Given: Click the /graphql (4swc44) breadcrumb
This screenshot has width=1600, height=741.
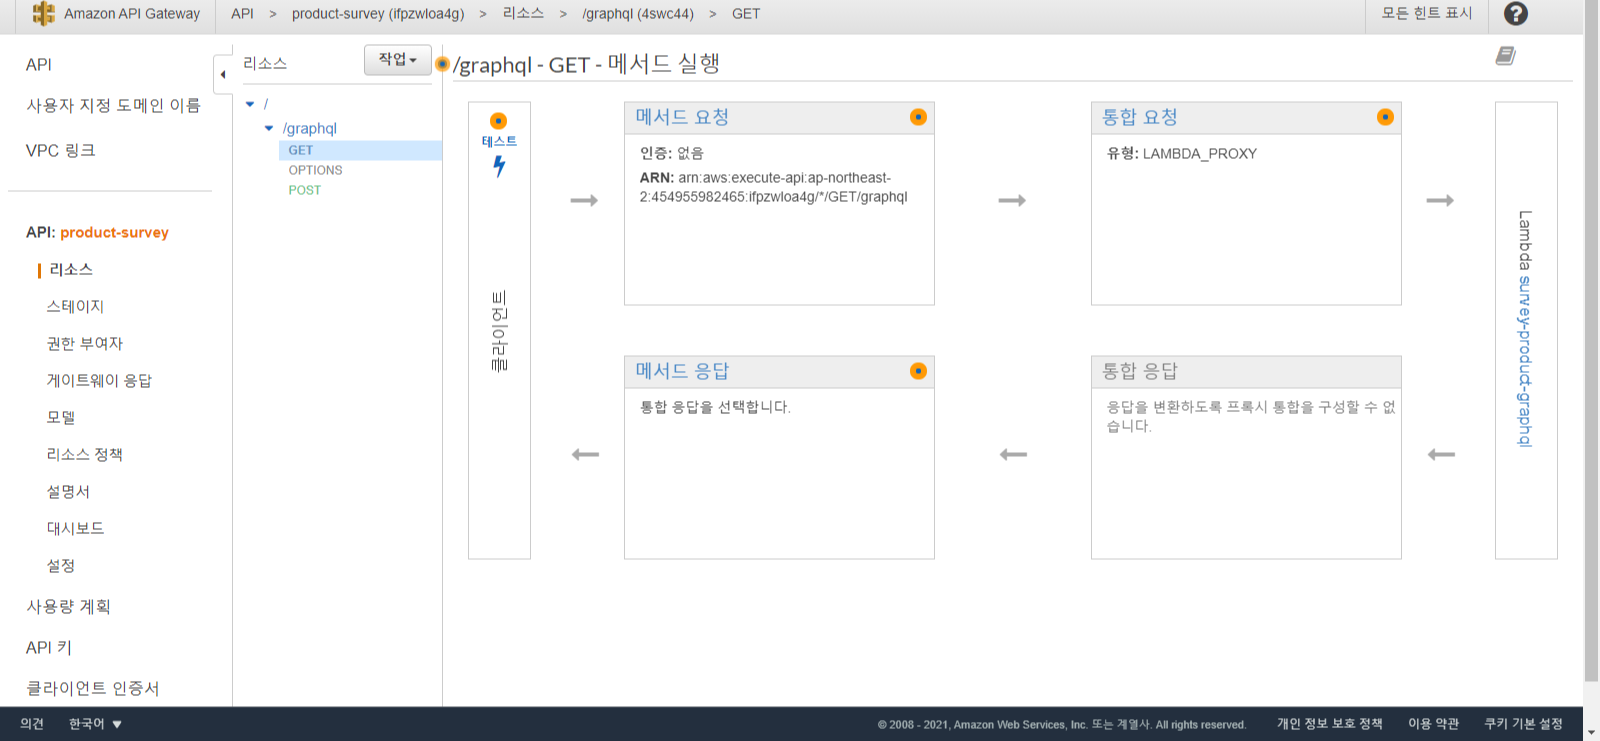Looking at the screenshot, I should (638, 14).
